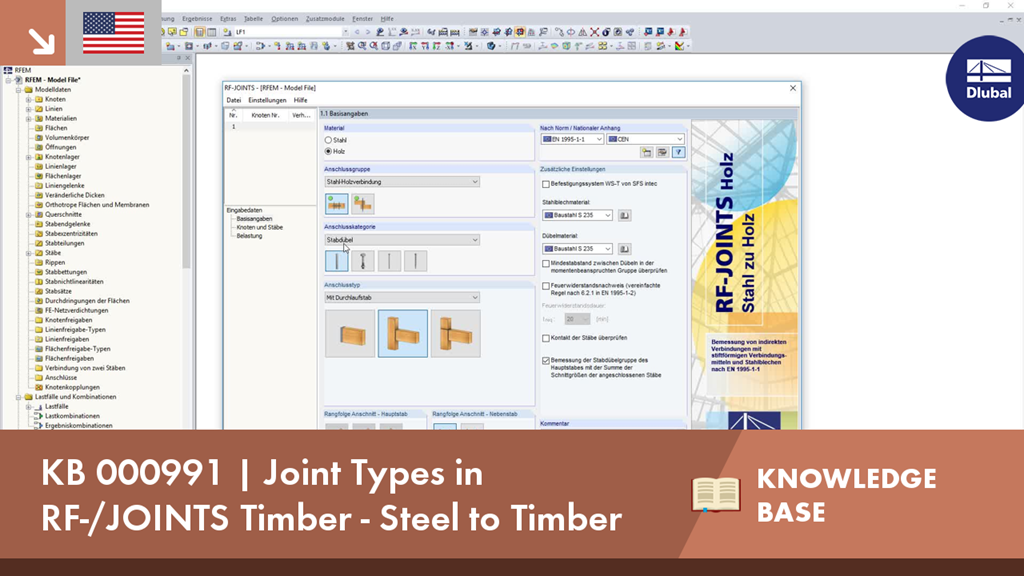Open the Datei menu in RF-JOINTS

(234, 101)
